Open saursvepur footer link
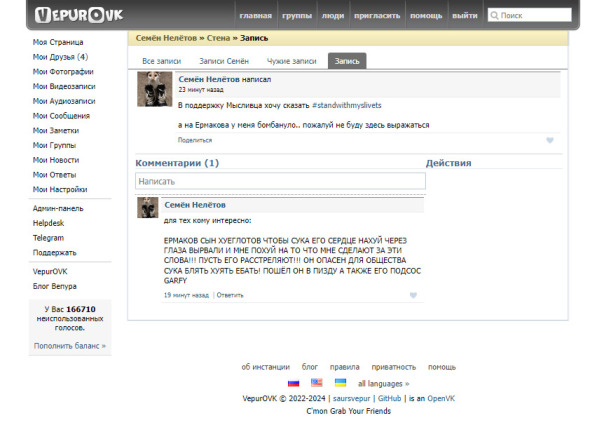 351,398
